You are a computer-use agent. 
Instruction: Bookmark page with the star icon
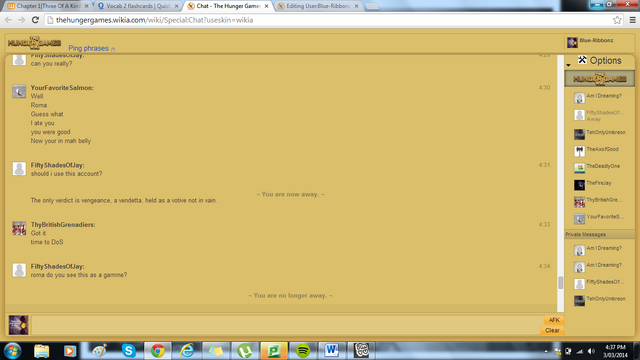(x=617, y=20)
